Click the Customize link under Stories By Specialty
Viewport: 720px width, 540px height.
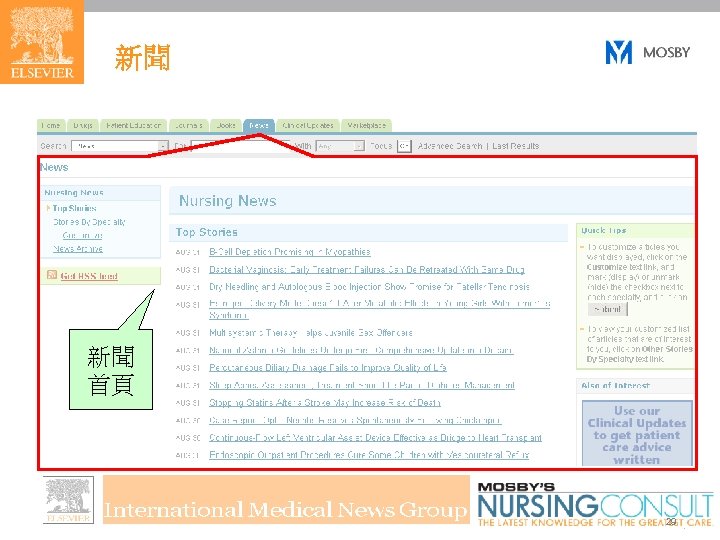(82, 236)
